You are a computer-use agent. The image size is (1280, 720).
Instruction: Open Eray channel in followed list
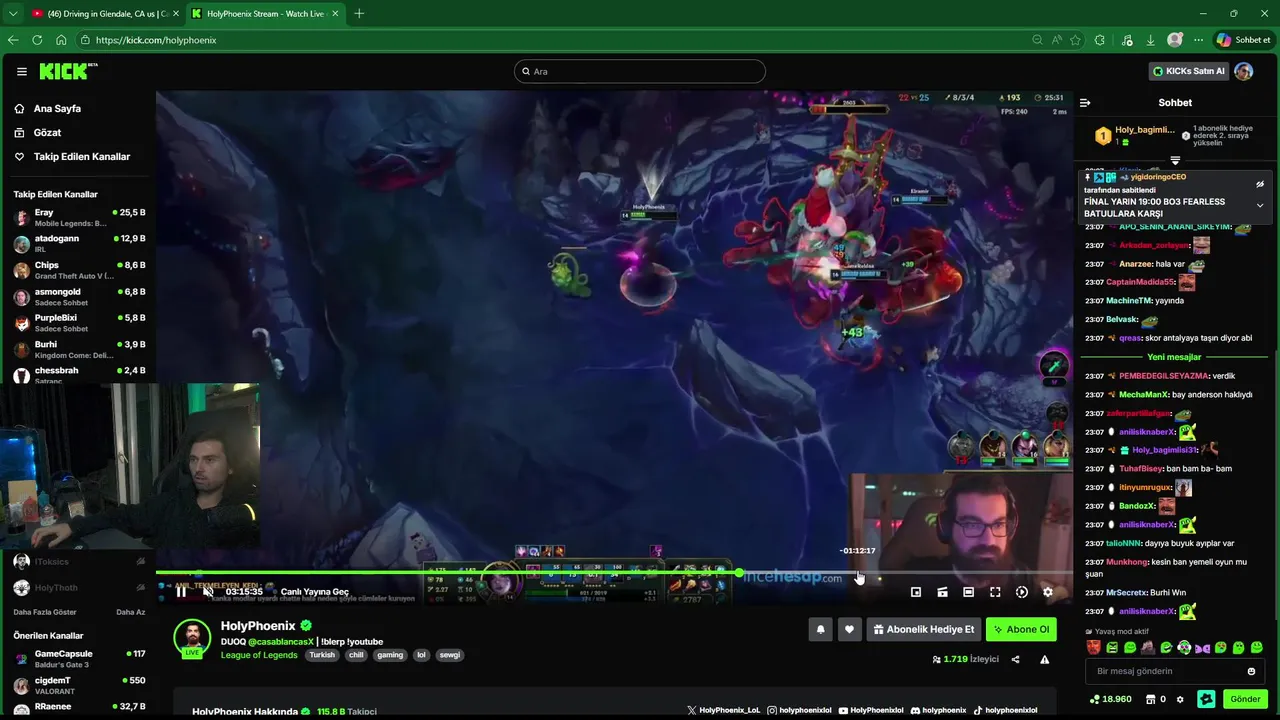point(80,217)
